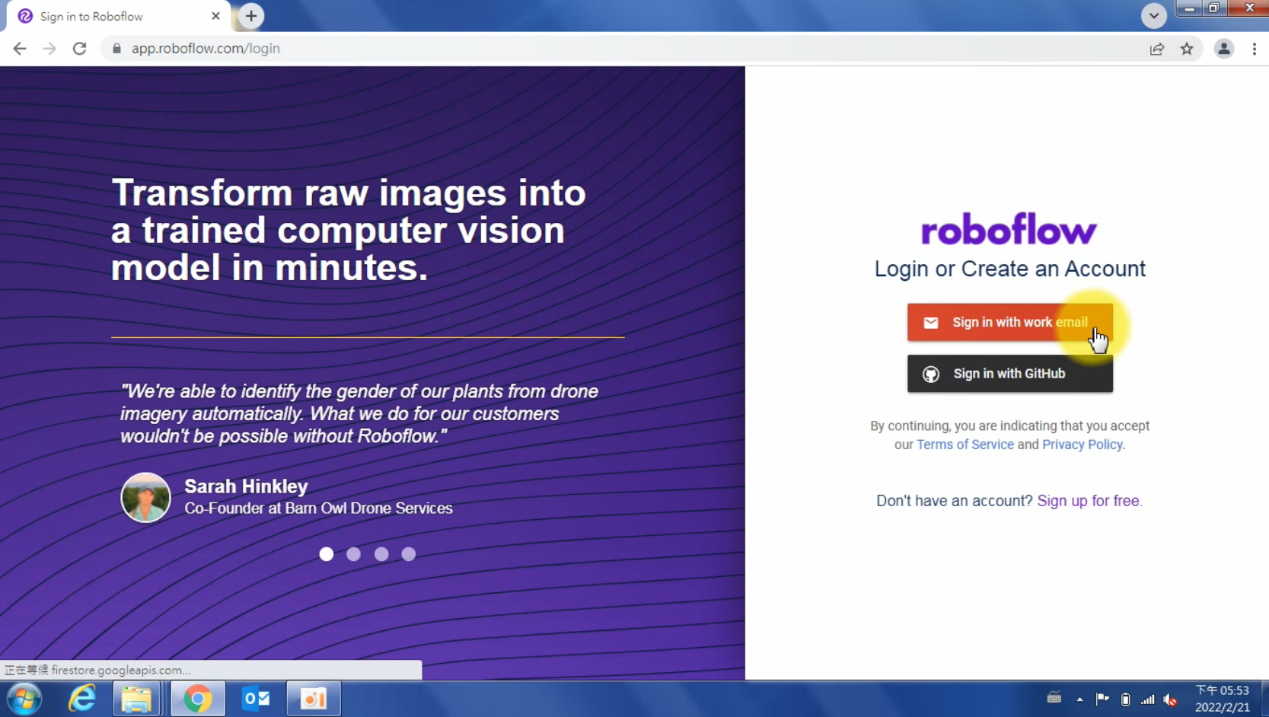This screenshot has height=717, width=1269.
Task: Open the Terms of Service link
Action: click(965, 445)
